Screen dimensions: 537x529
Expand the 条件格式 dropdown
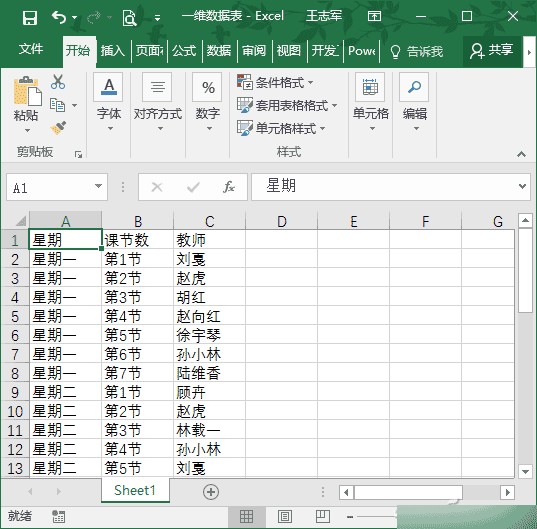[275, 83]
